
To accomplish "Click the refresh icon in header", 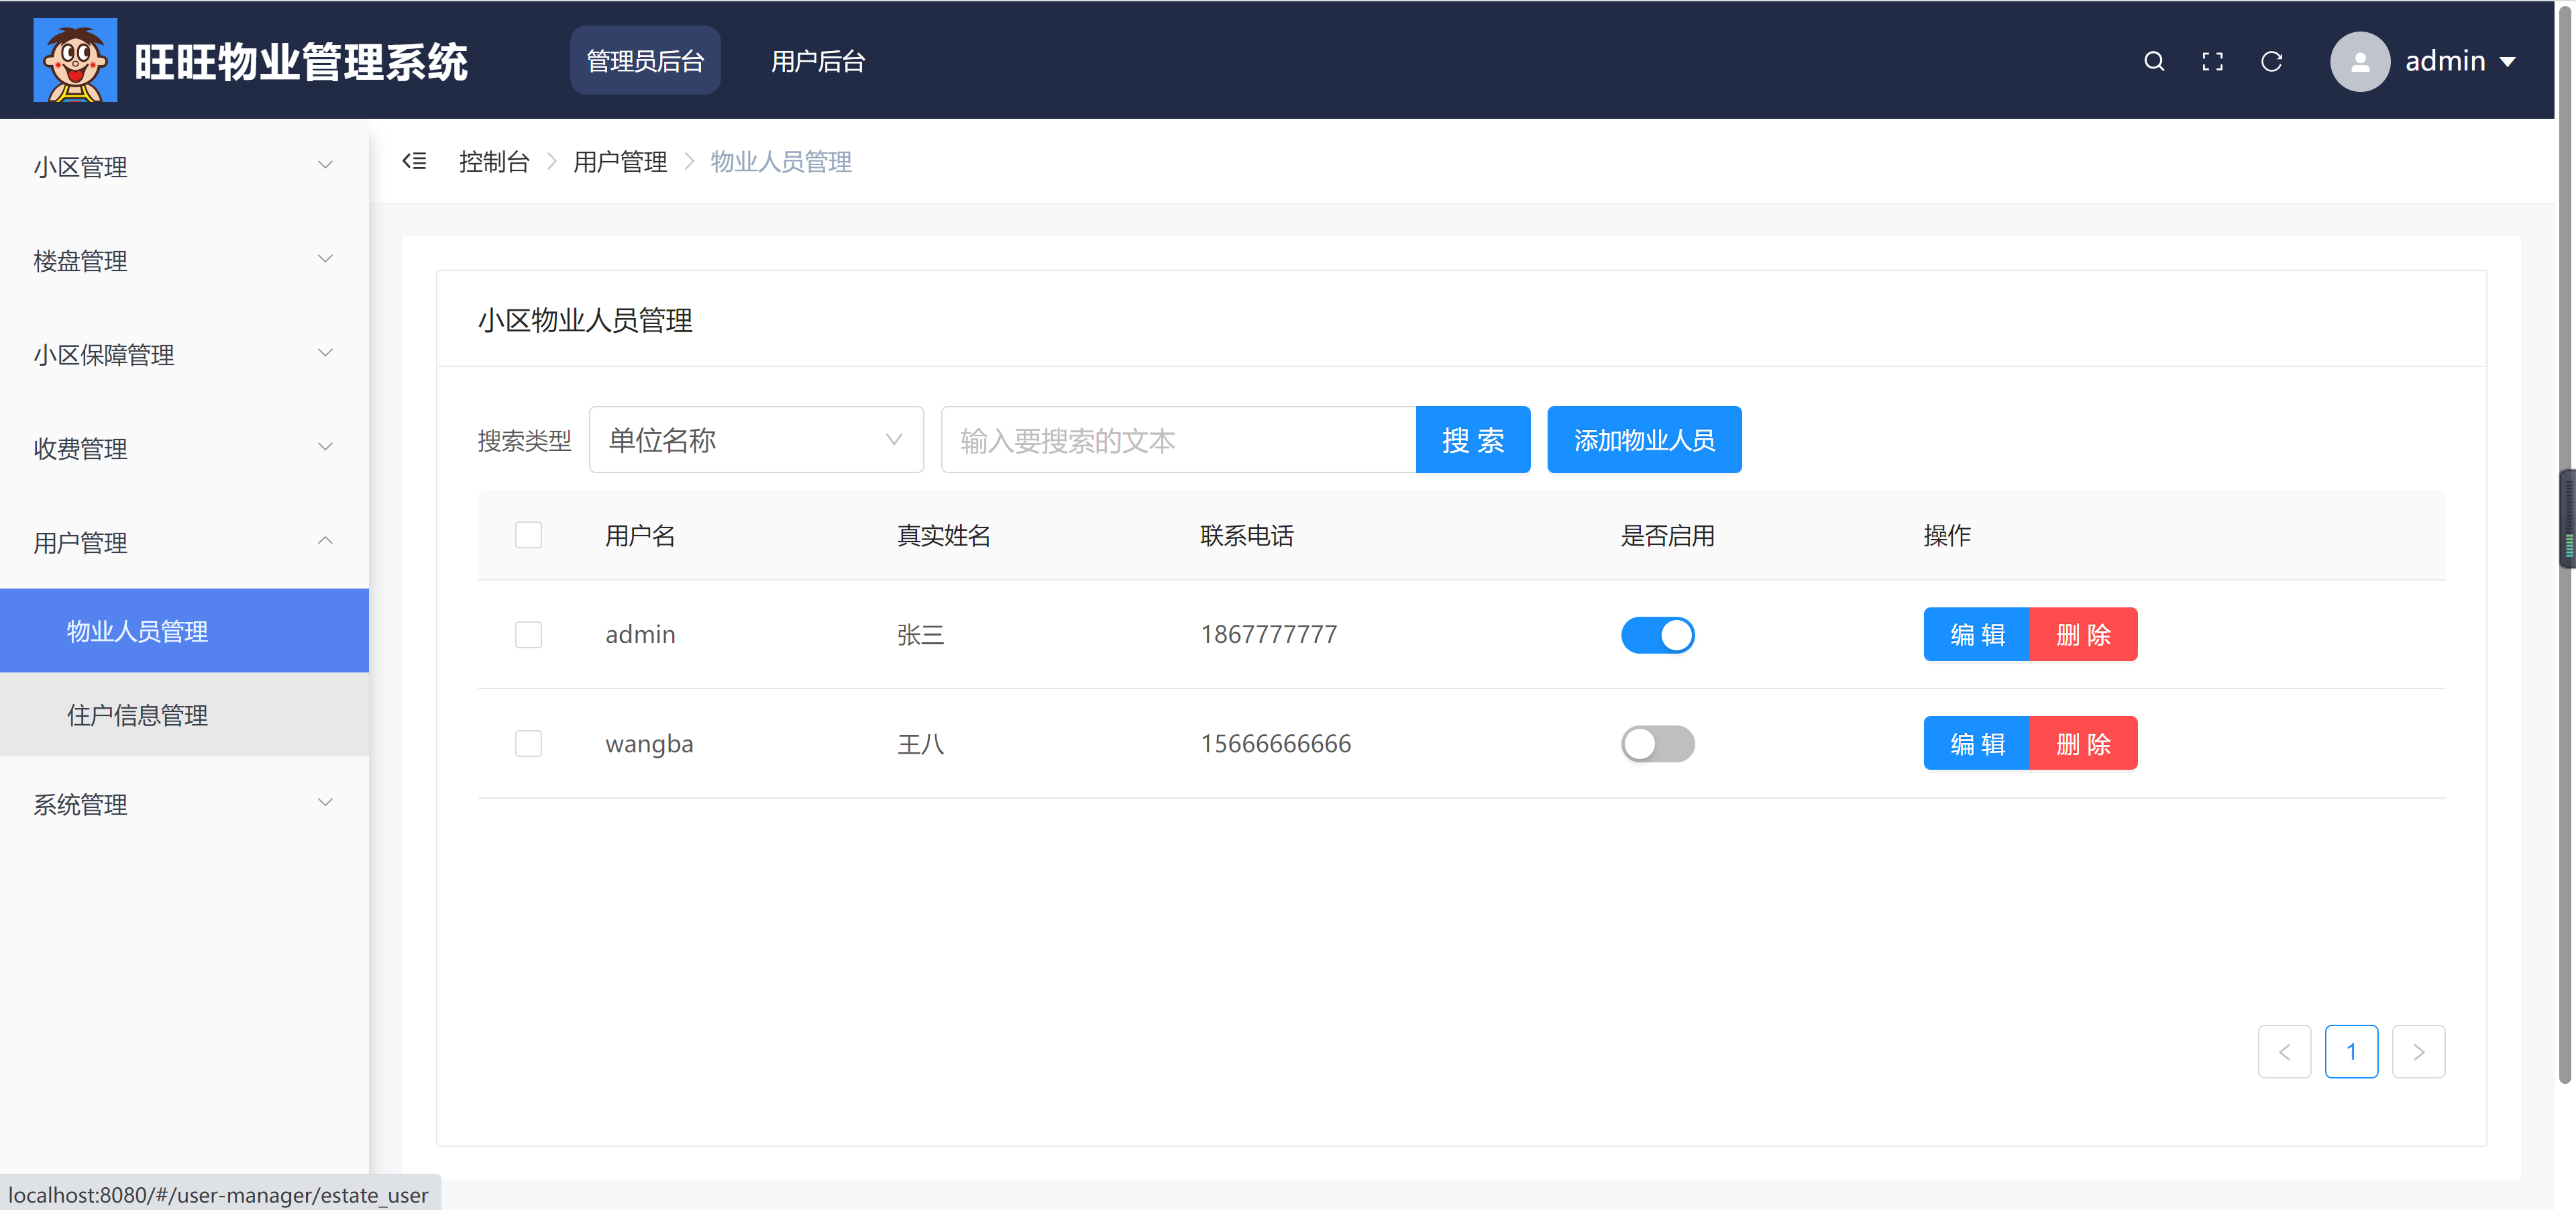I will click(2271, 61).
